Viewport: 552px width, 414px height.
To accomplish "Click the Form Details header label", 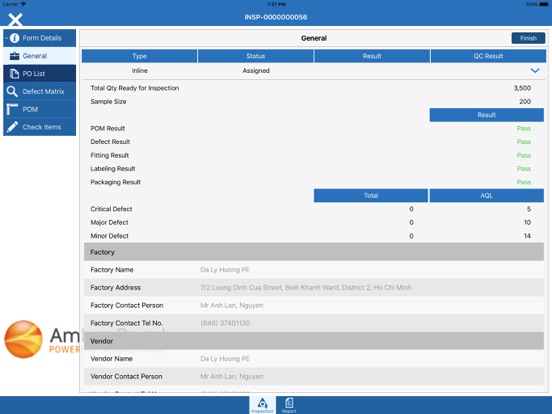I will [x=42, y=38].
